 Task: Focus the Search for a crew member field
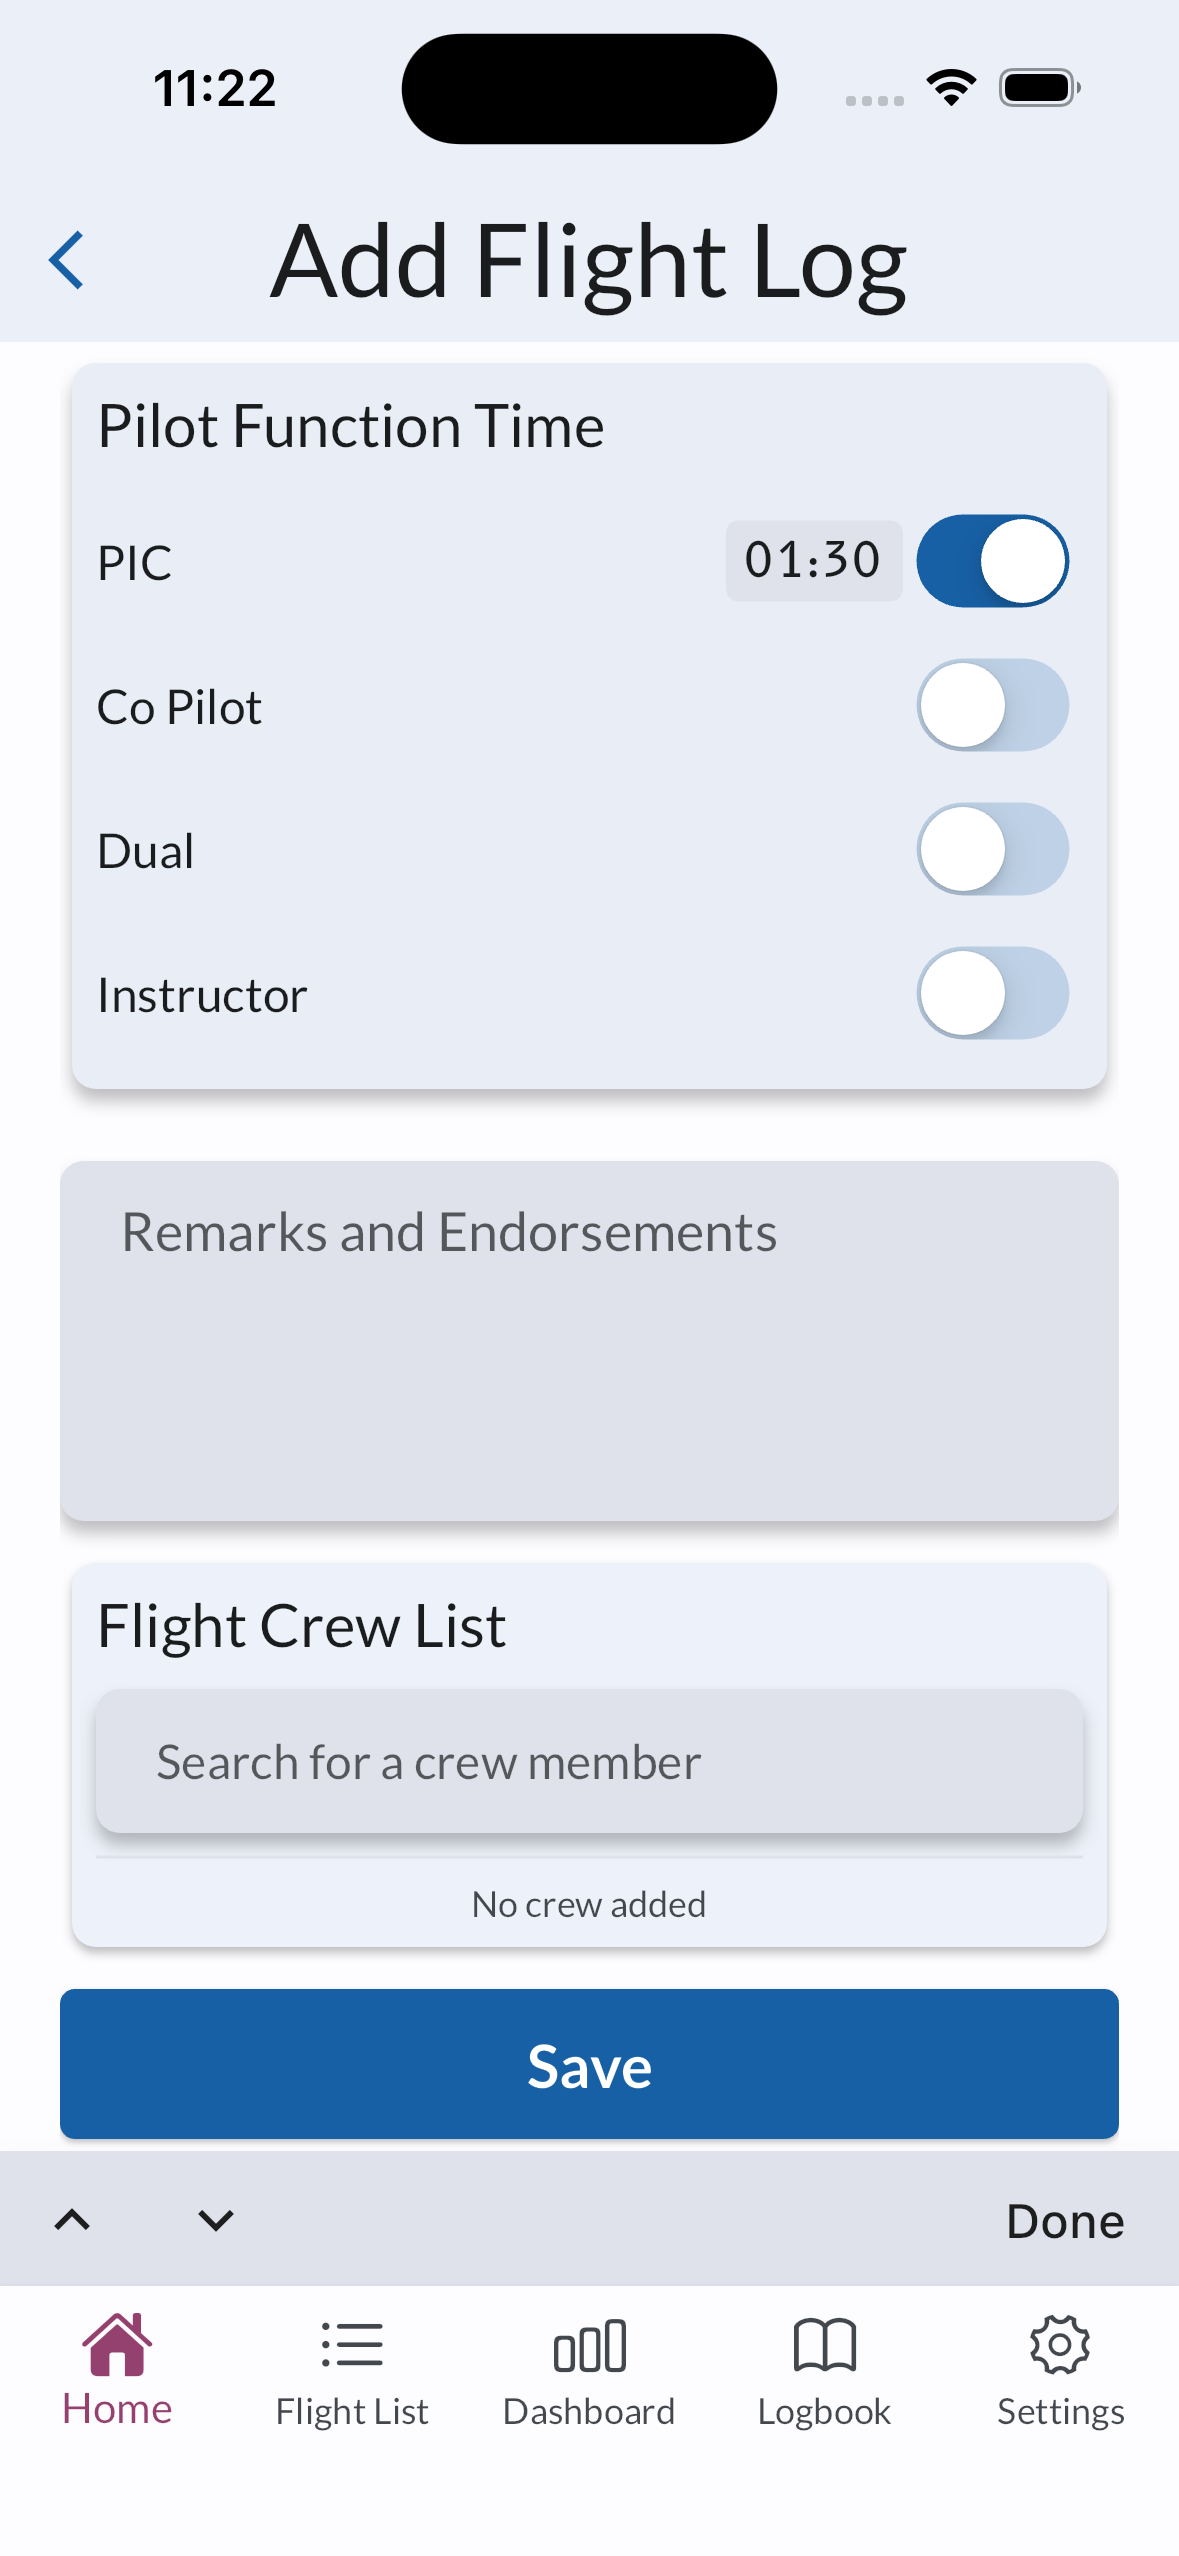[x=589, y=1762]
